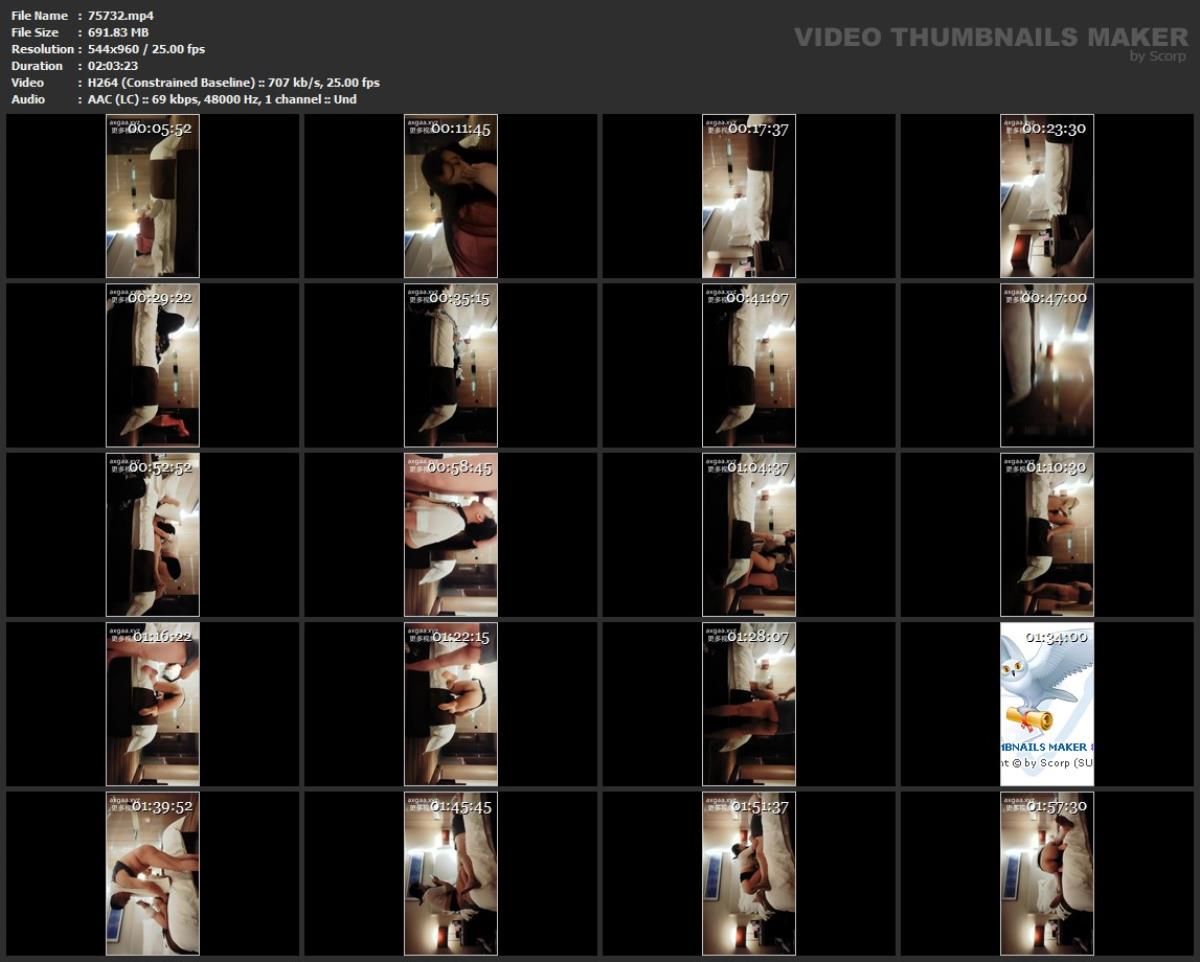The image size is (1200, 962).
Task: Select the 00:29:22 preview frame
Action: [x=152, y=365]
